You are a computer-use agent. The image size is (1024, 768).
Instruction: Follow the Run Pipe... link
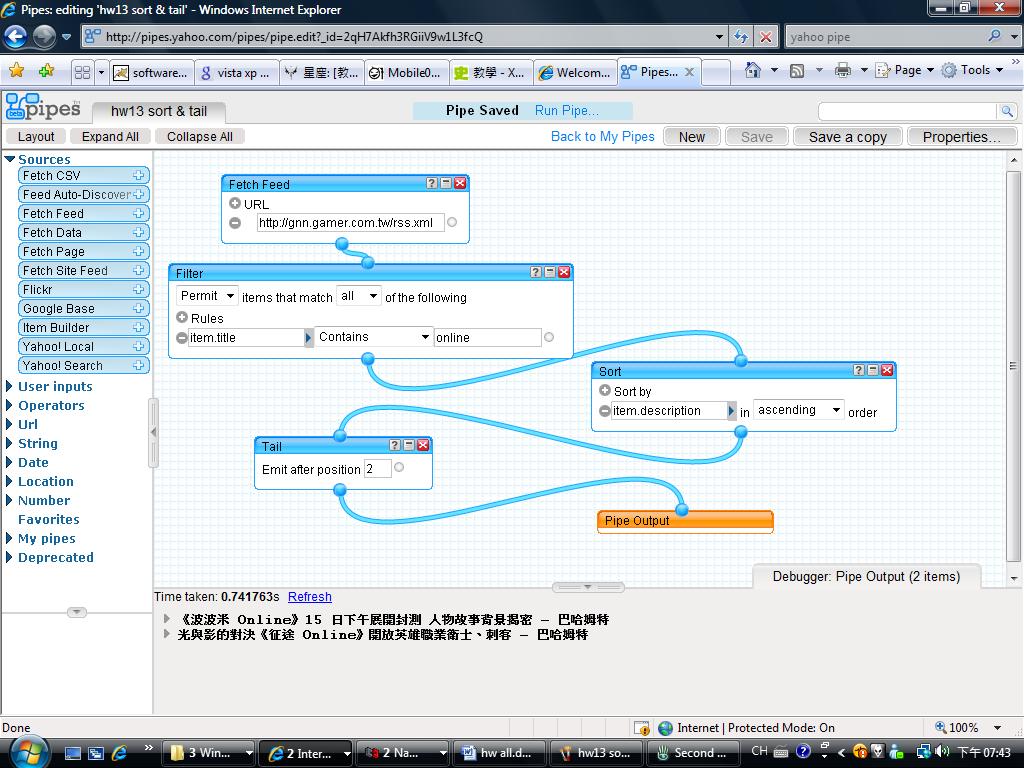click(566, 110)
